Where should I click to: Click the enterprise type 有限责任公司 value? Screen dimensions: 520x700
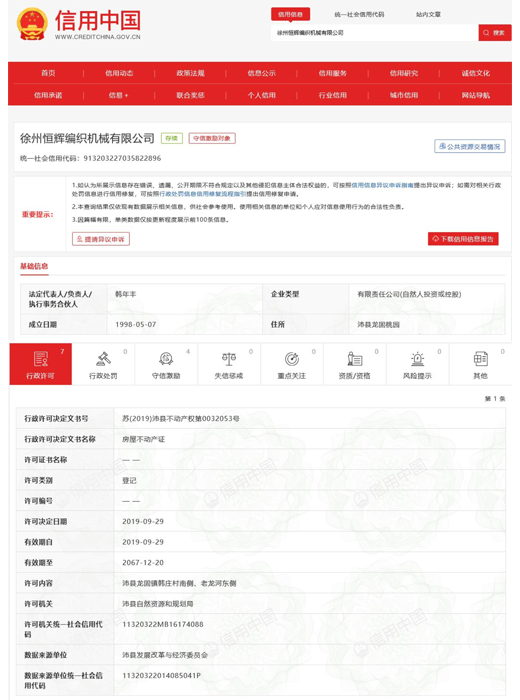click(x=409, y=294)
